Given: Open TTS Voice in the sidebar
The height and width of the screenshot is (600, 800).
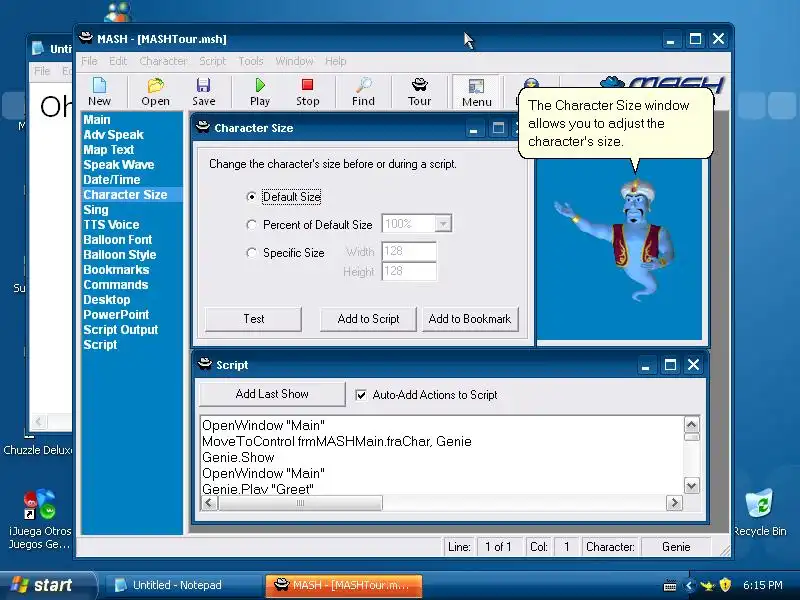Looking at the screenshot, I should [x=111, y=224].
